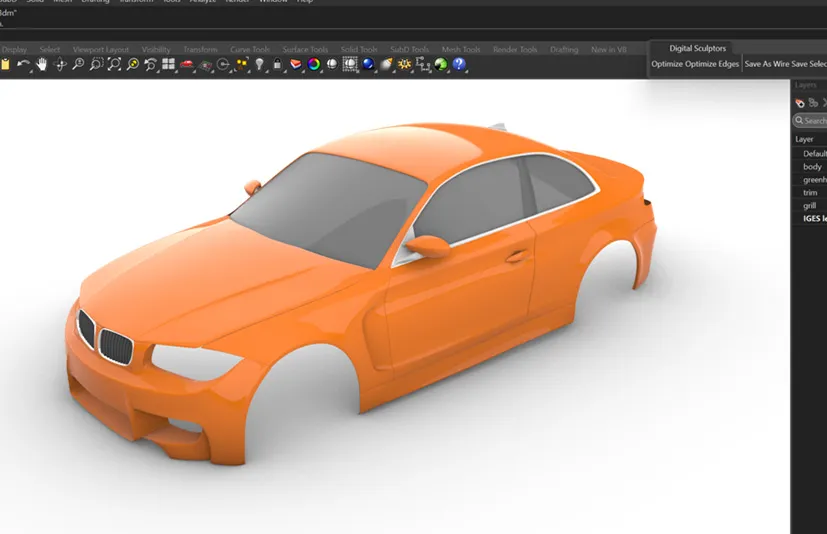
Task: Select the Pan hand tool
Action: point(42,64)
